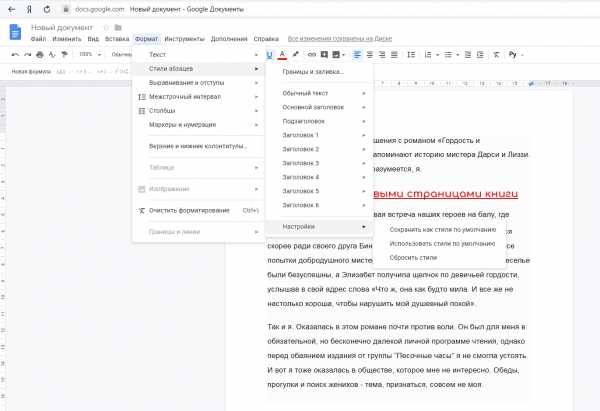Viewport: 600px width, 411px height.
Task: Decrease the paragraph indent
Action: coord(468,55)
